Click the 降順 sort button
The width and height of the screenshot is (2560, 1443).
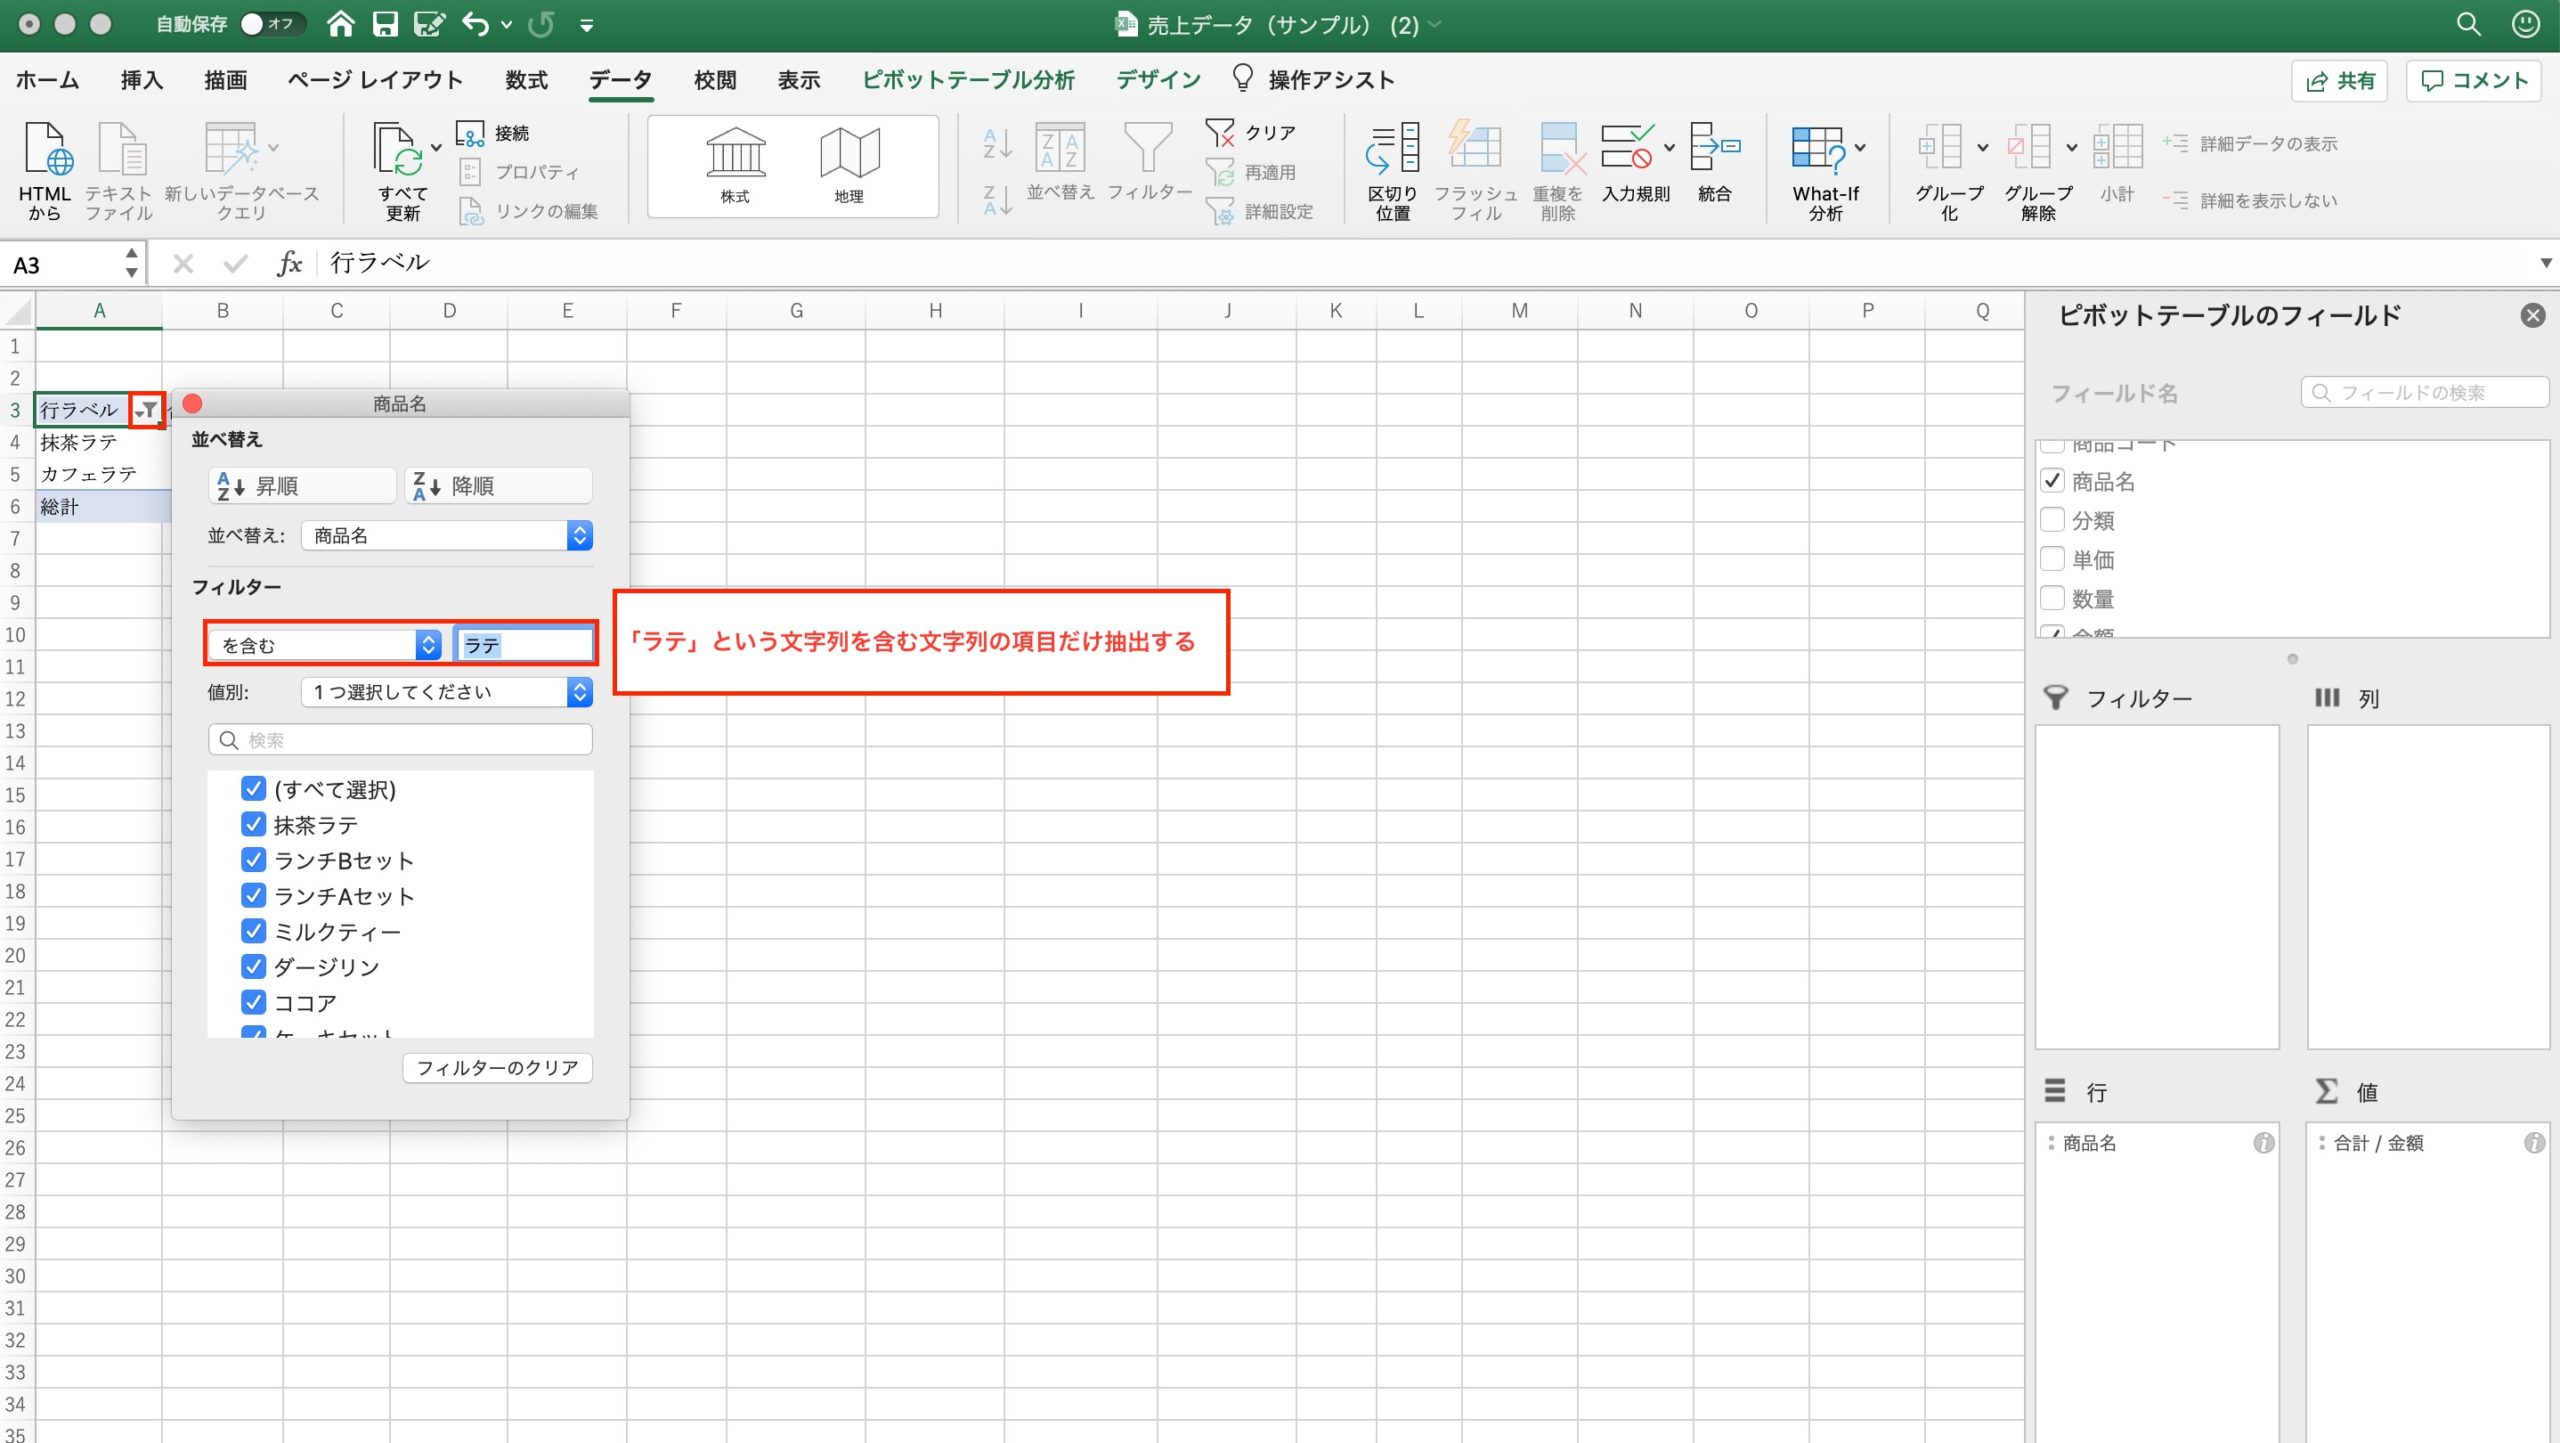(x=499, y=486)
